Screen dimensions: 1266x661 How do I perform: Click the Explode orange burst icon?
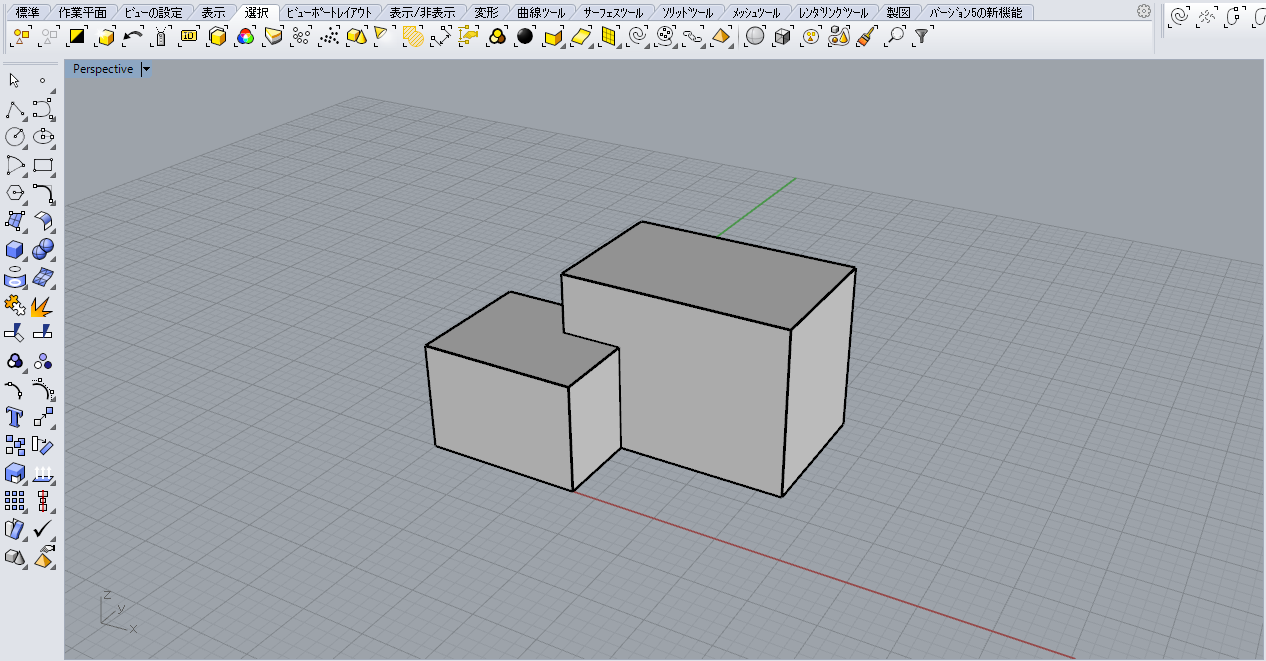point(43,305)
